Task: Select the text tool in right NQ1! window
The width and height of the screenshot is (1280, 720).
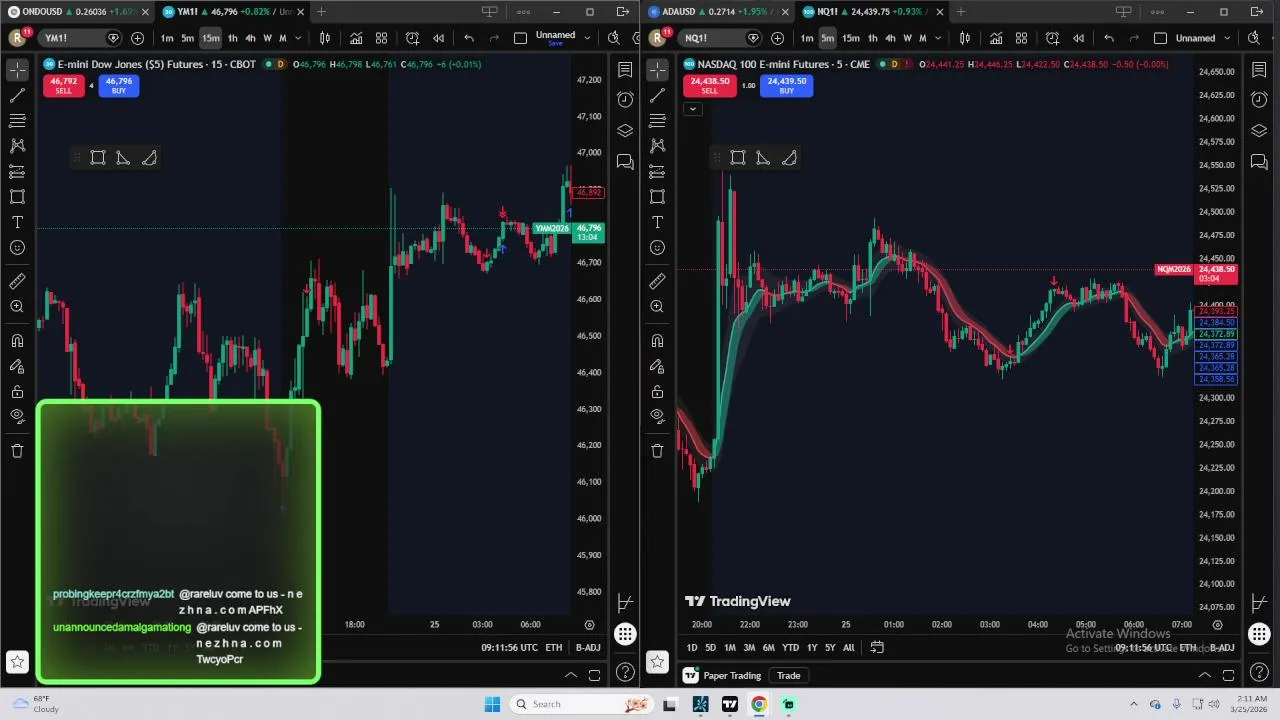Action: click(x=657, y=222)
